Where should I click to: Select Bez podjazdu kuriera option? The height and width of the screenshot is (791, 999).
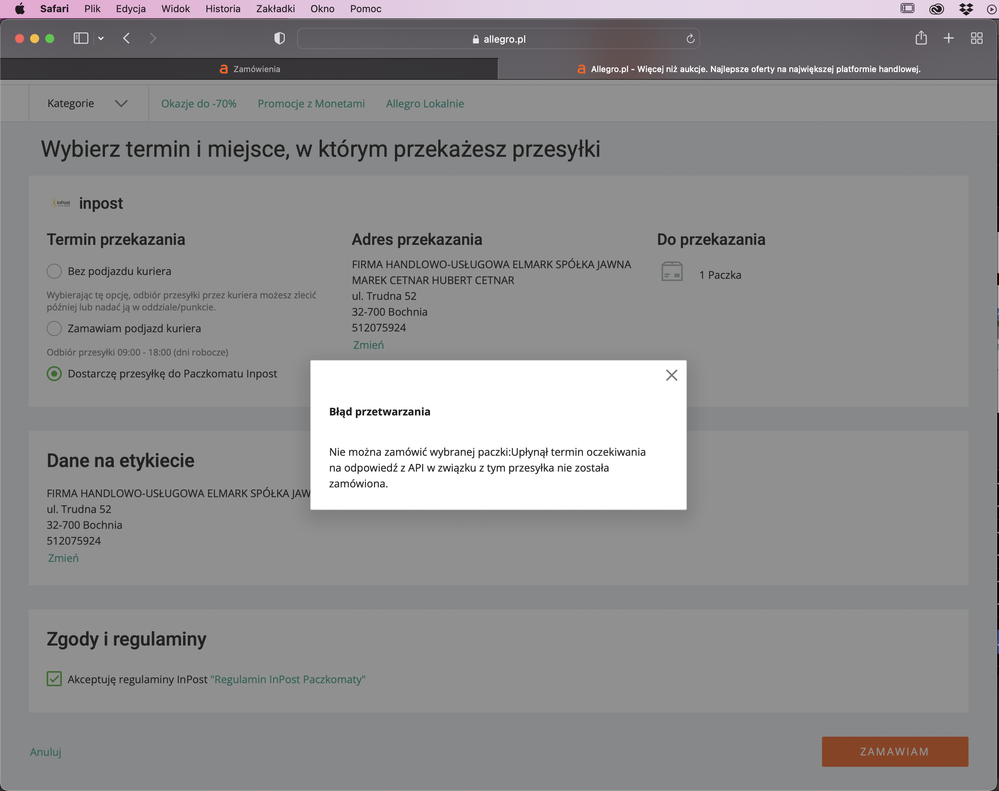(54, 271)
